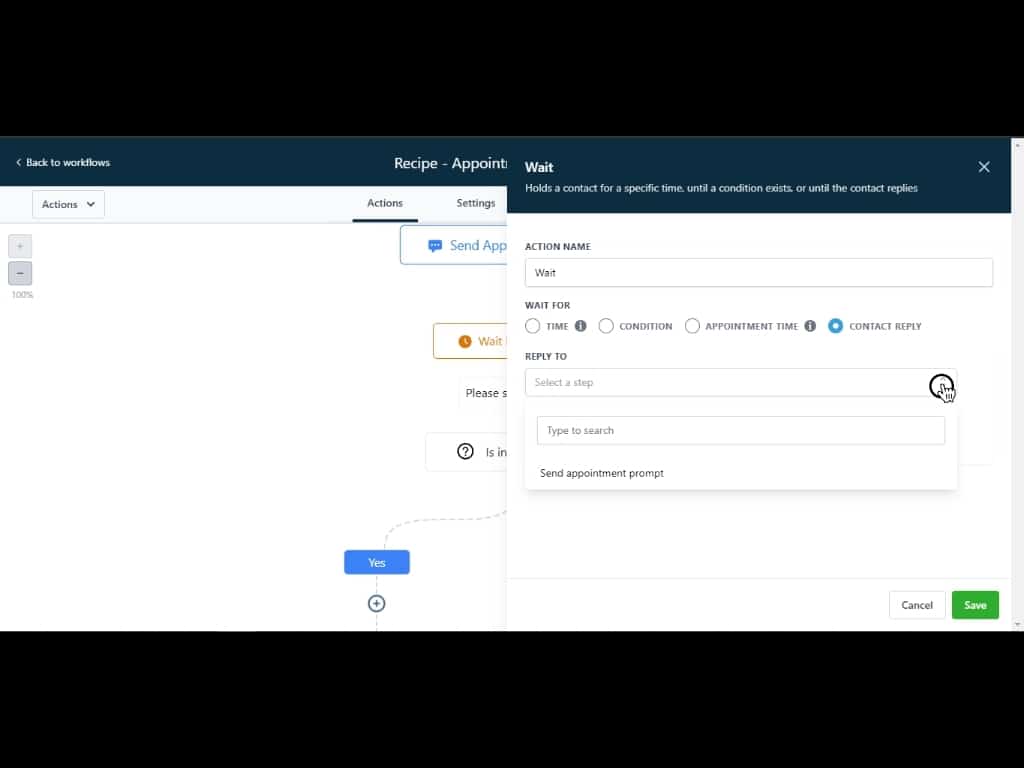Collapse the Select a step dropdown
1024x768 pixels.
(x=940, y=384)
